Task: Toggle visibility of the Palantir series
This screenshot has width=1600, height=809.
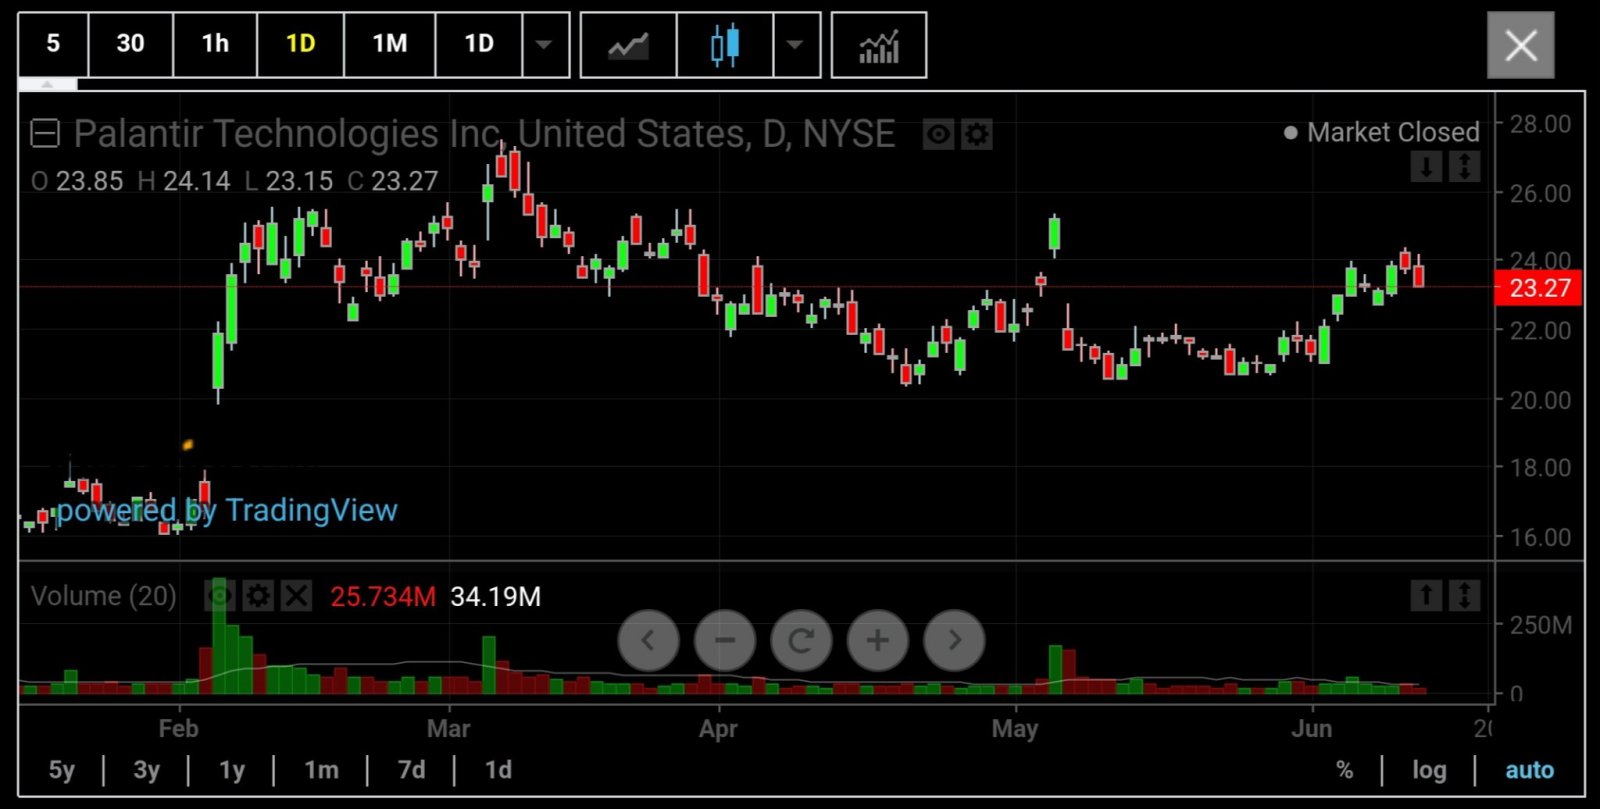Action: click(938, 134)
